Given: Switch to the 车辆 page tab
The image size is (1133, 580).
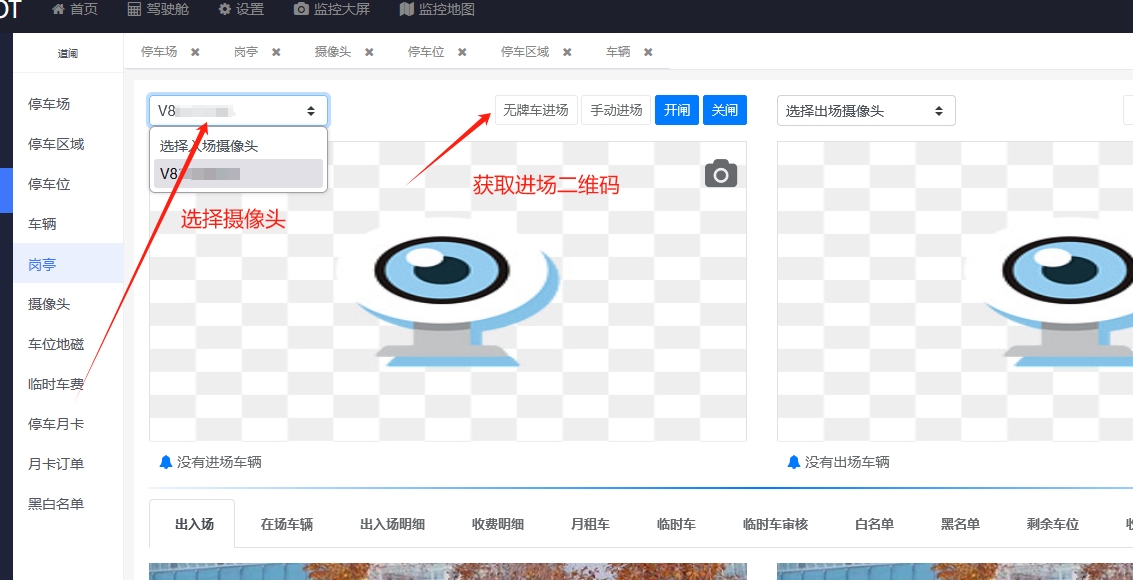Looking at the screenshot, I should (x=619, y=52).
